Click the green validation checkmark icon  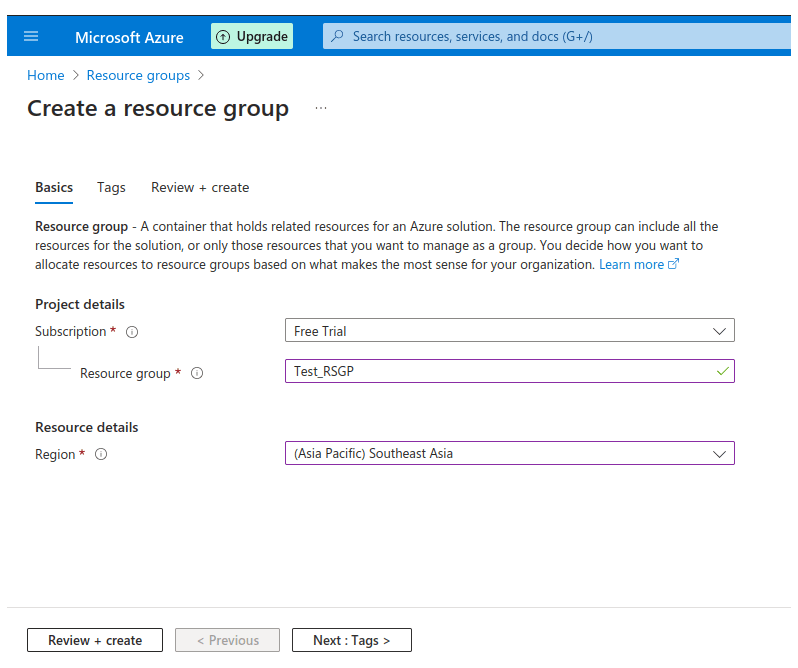[x=723, y=371]
